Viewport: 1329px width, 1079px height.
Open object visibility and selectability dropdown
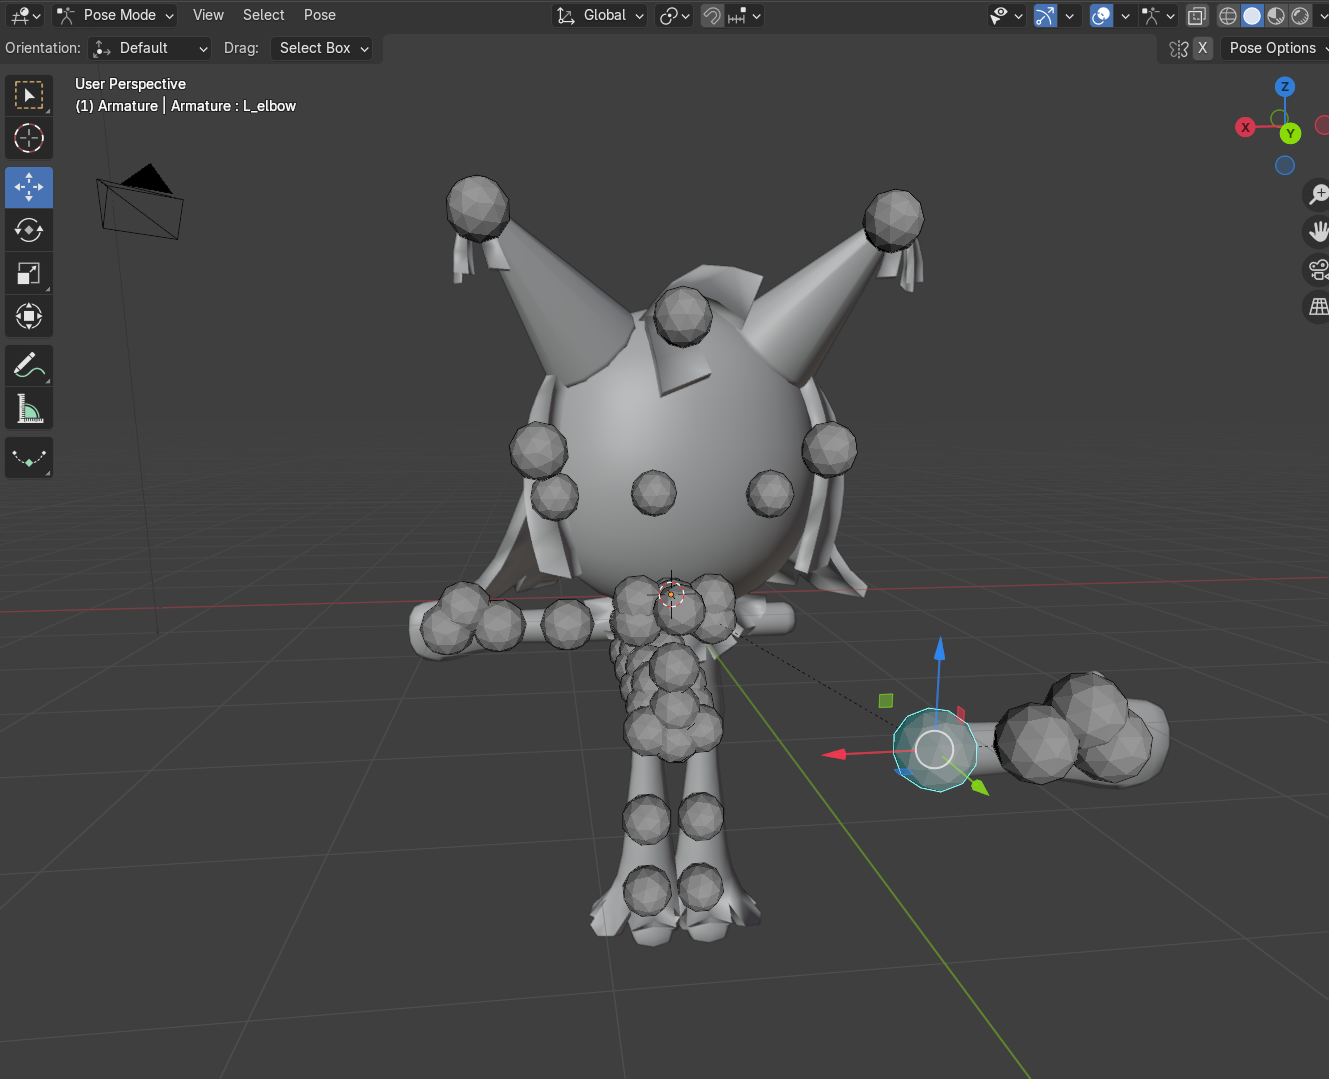pyautogui.click(x=1006, y=15)
